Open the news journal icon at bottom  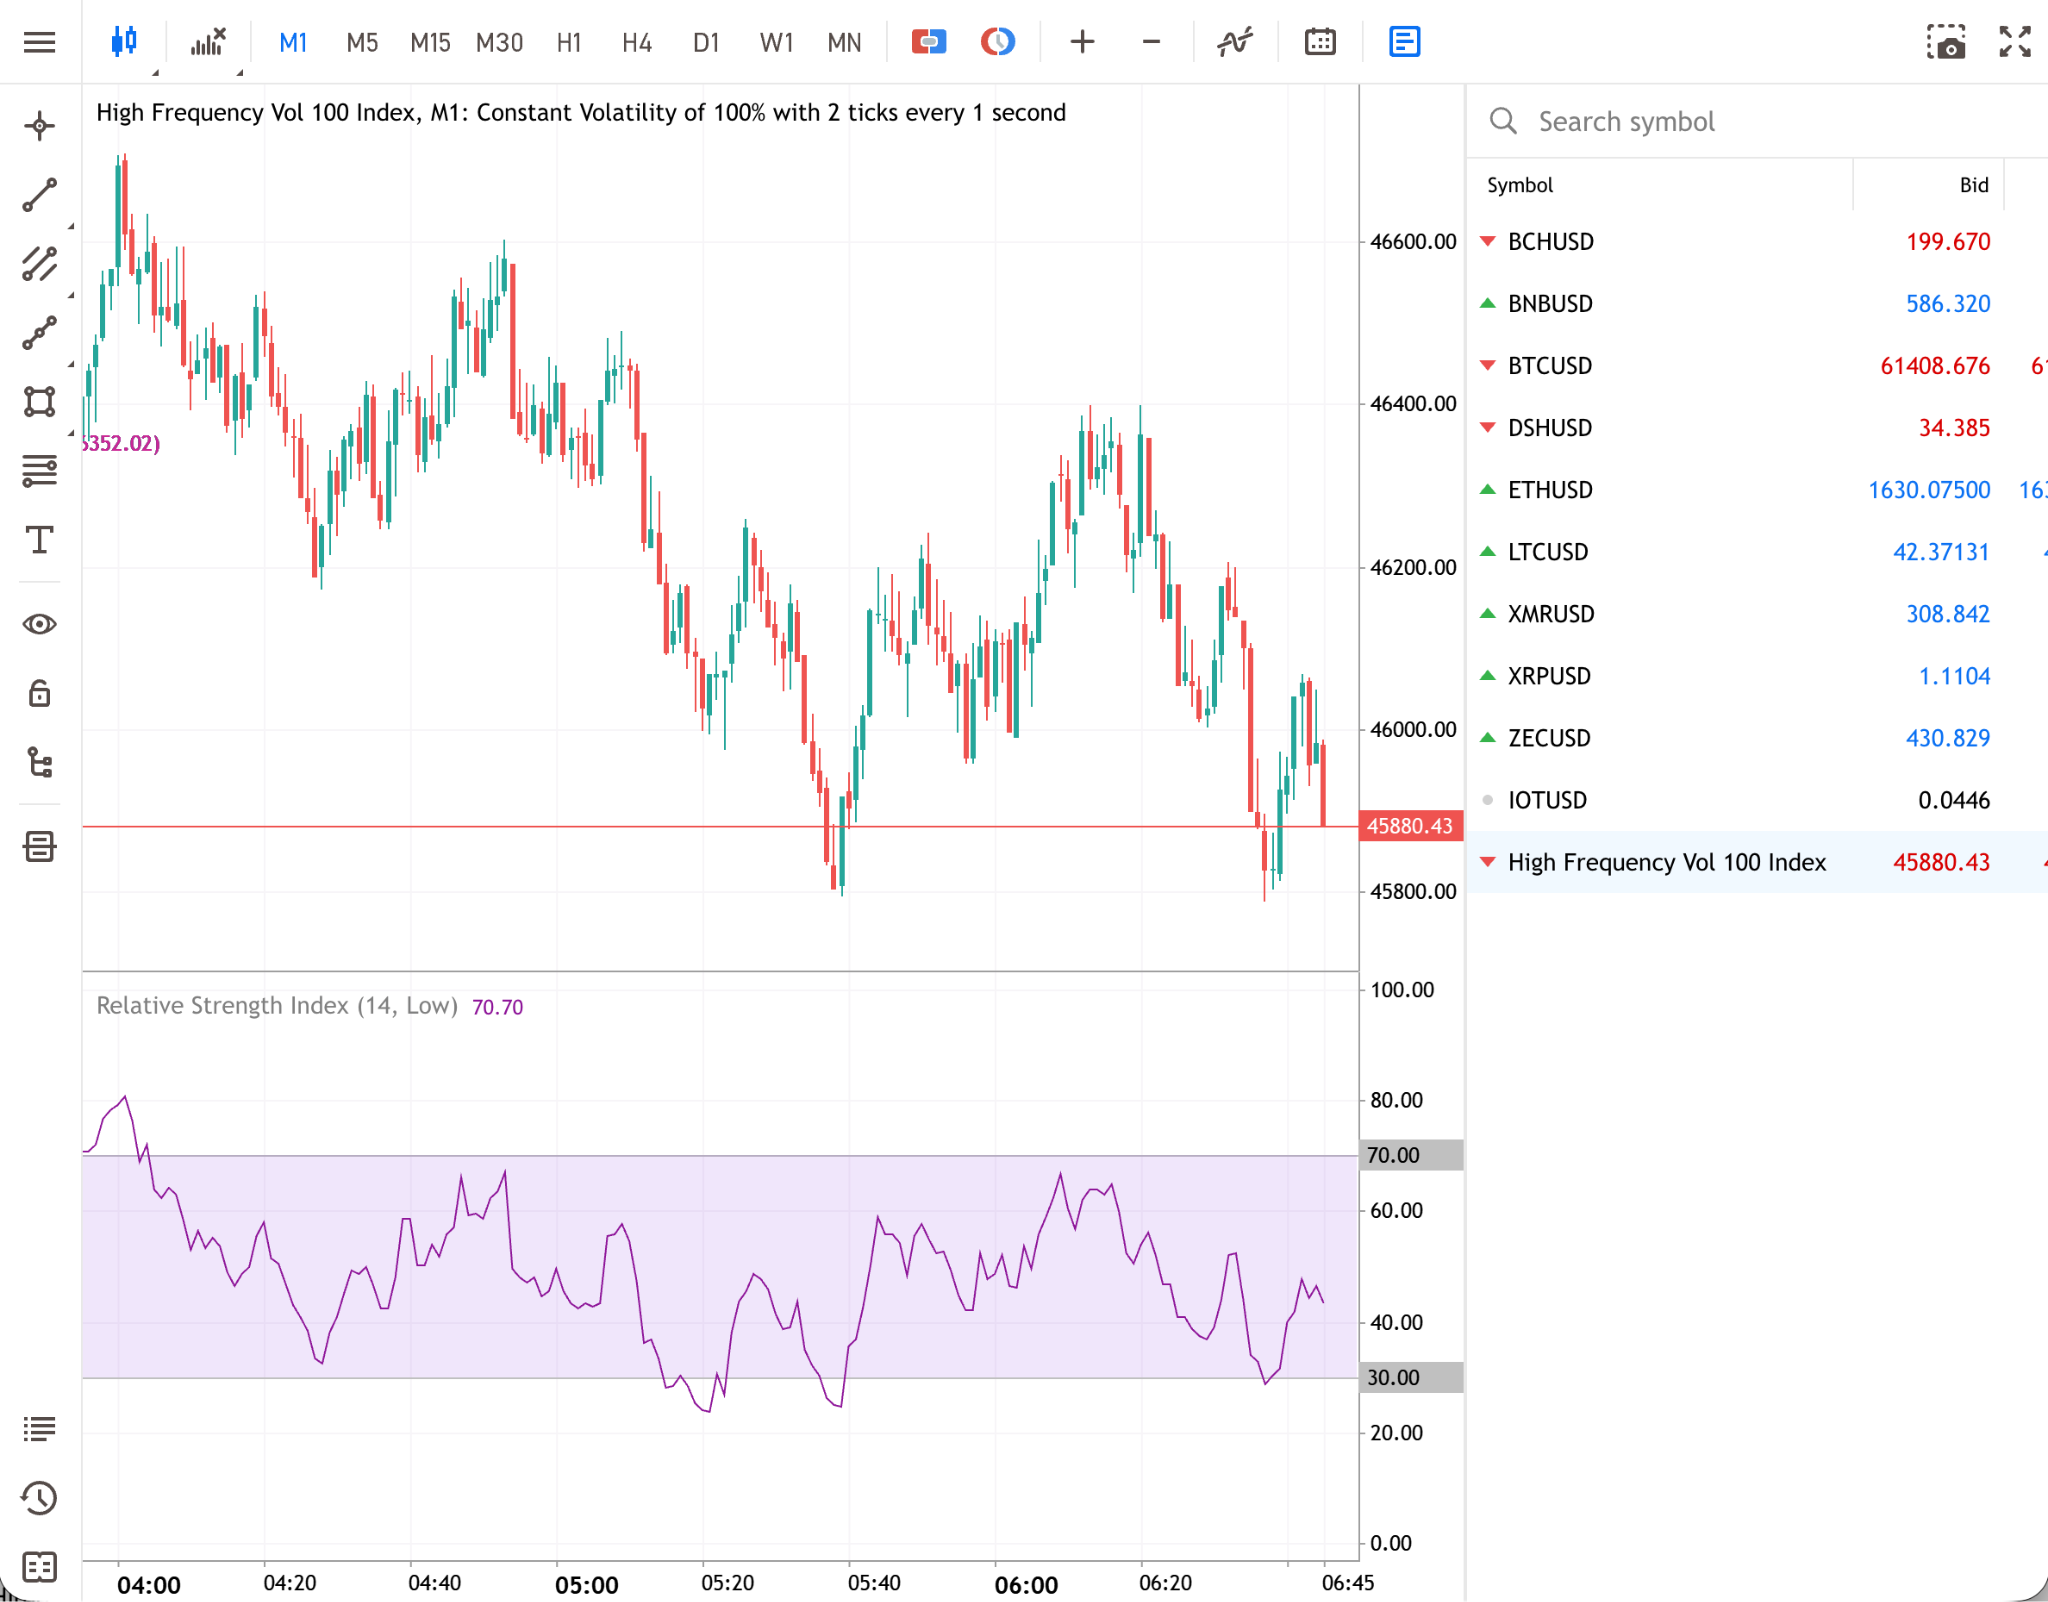40,1567
